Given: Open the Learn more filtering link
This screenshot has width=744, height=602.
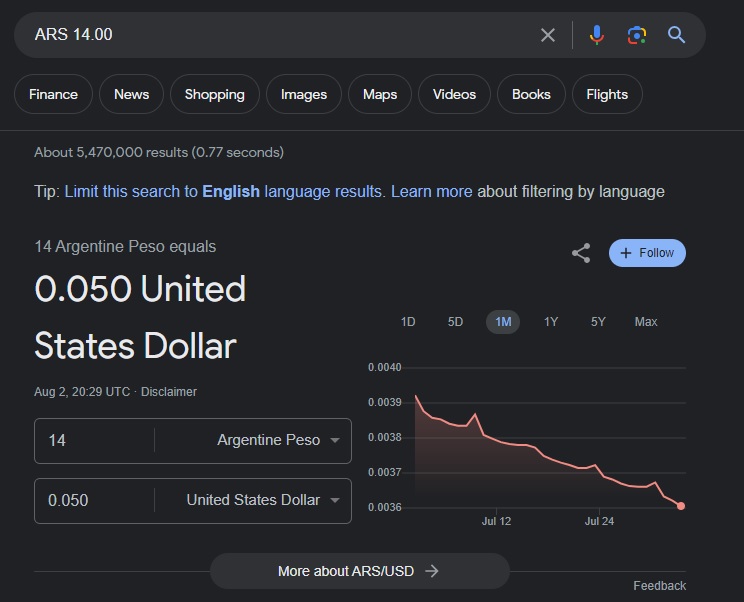Looking at the screenshot, I should tap(431, 192).
